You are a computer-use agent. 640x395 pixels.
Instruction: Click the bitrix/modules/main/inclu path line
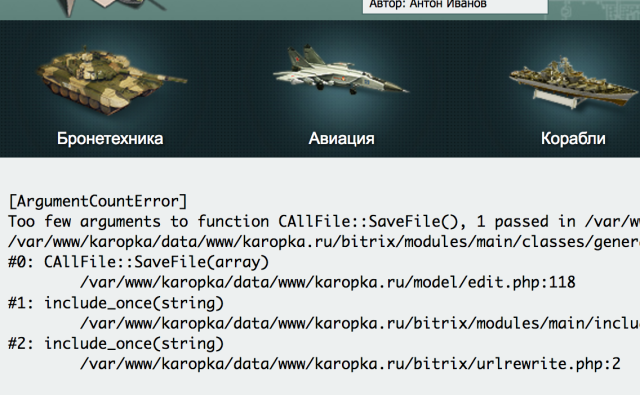tap(360, 324)
